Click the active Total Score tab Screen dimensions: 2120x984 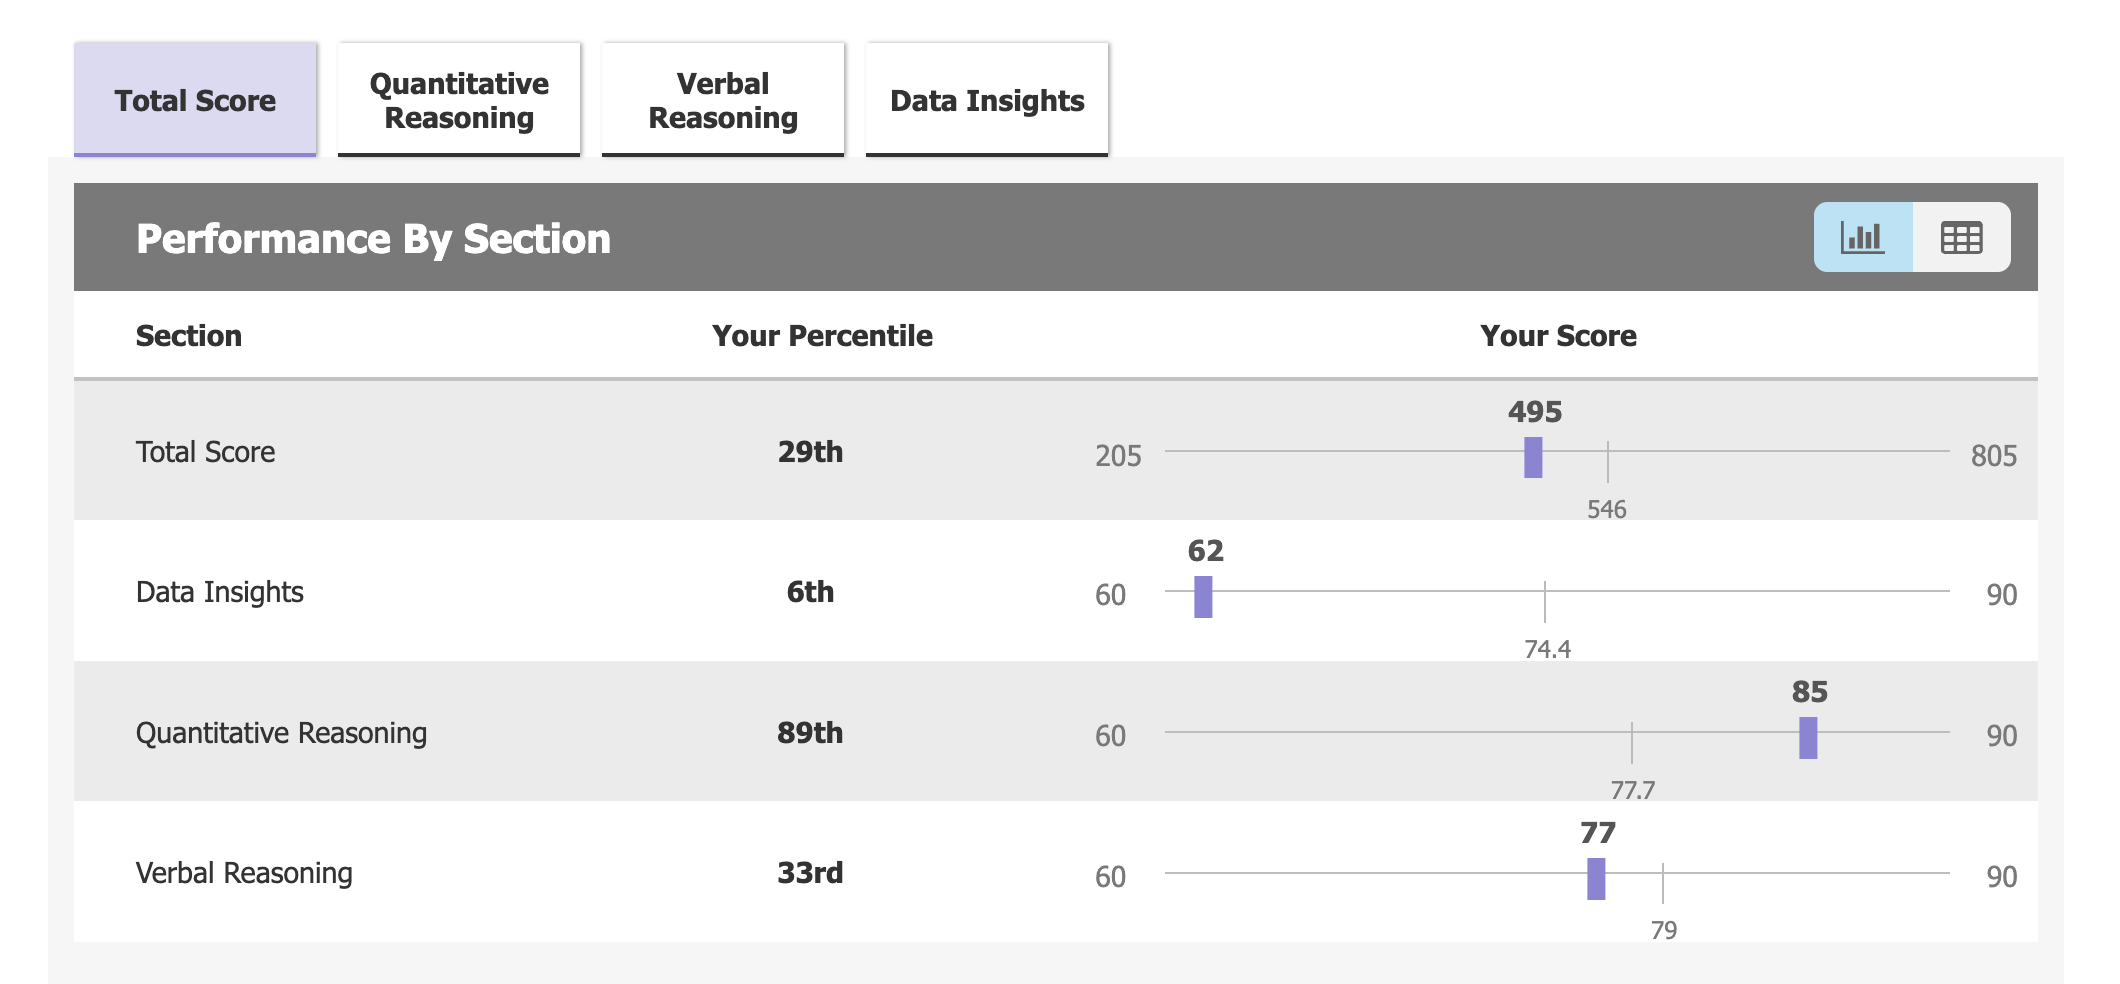click(195, 98)
